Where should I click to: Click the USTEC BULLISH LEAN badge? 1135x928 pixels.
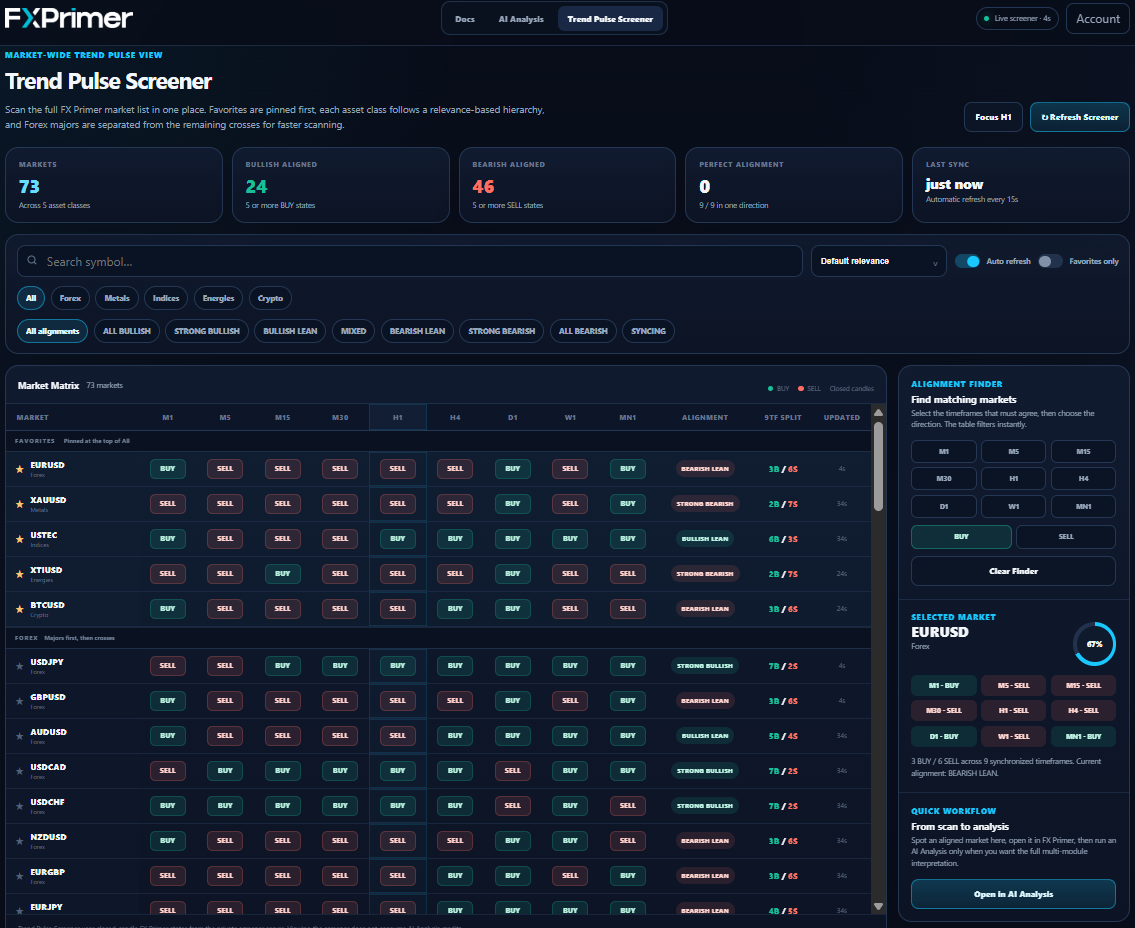(x=704, y=539)
